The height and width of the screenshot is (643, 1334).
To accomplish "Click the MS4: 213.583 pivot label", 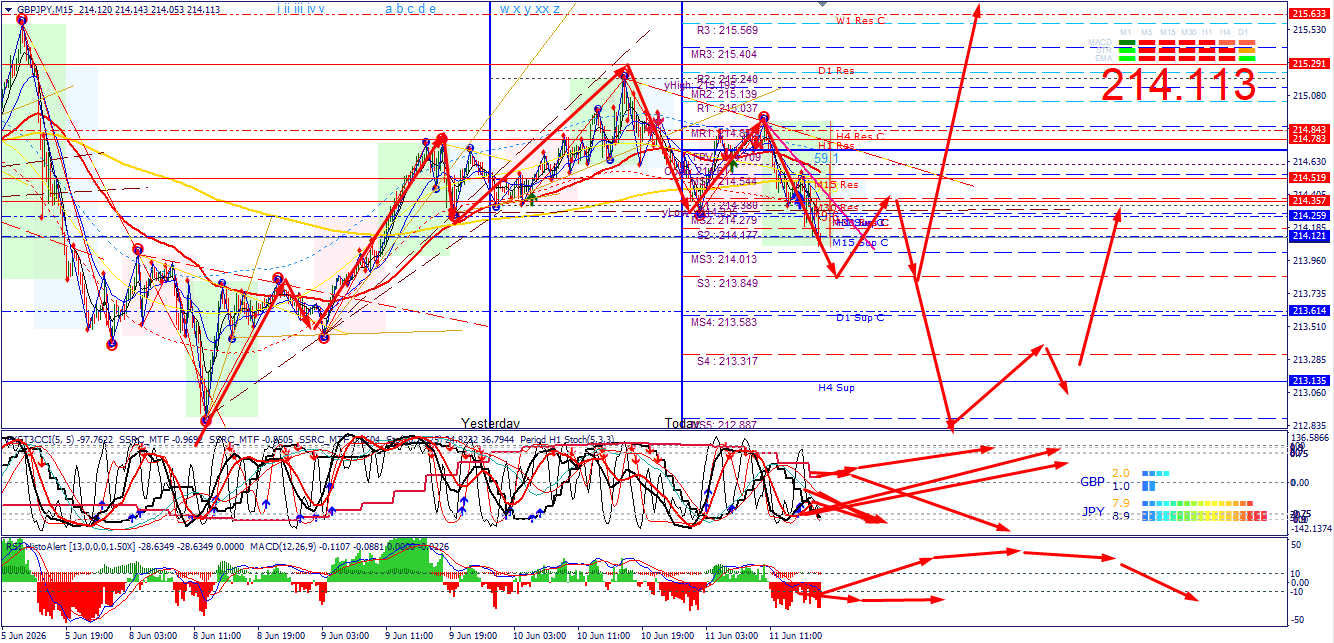I will point(724,322).
